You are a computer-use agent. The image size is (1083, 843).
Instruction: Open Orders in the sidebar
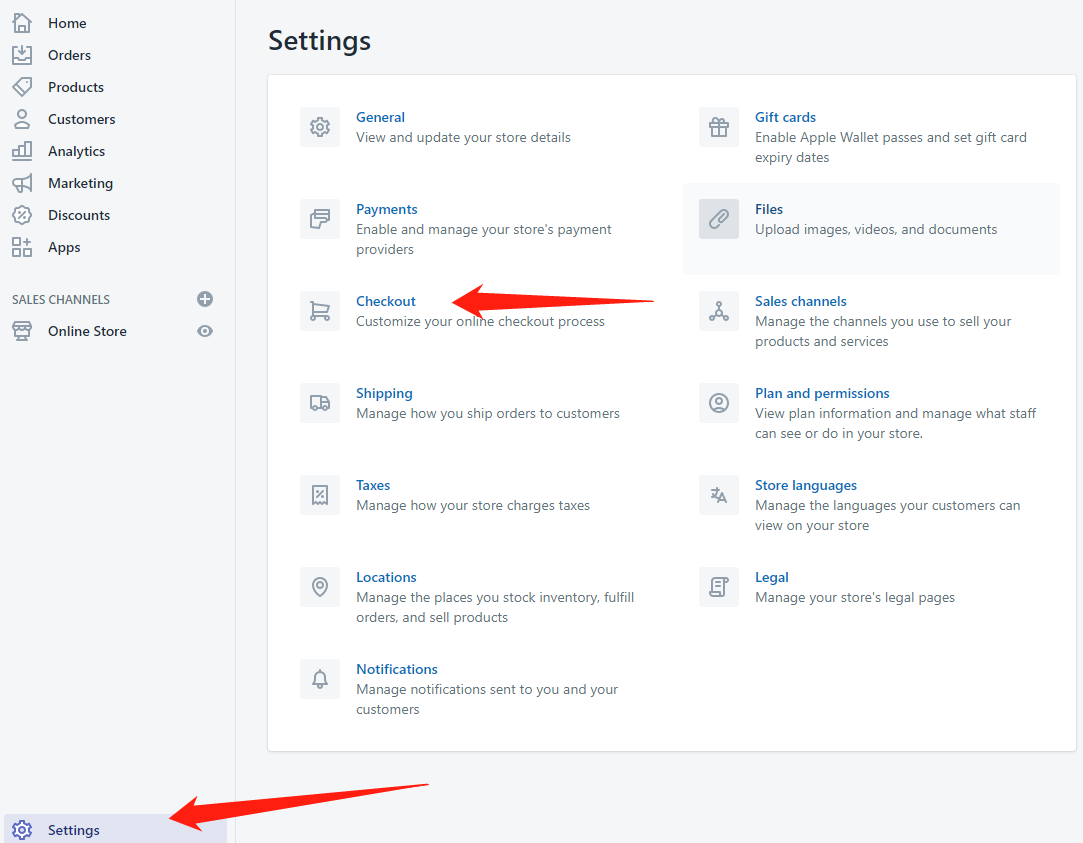point(69,55)
